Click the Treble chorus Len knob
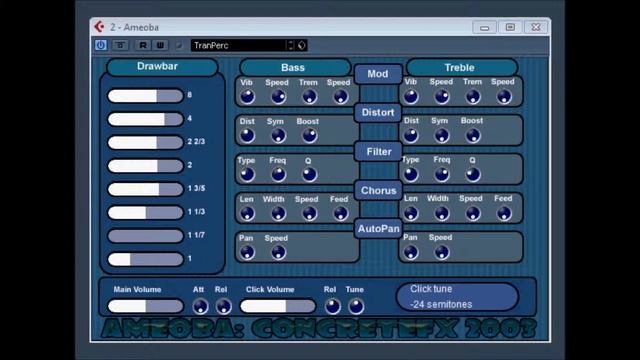The image size is (640, 360). [411, 213]
